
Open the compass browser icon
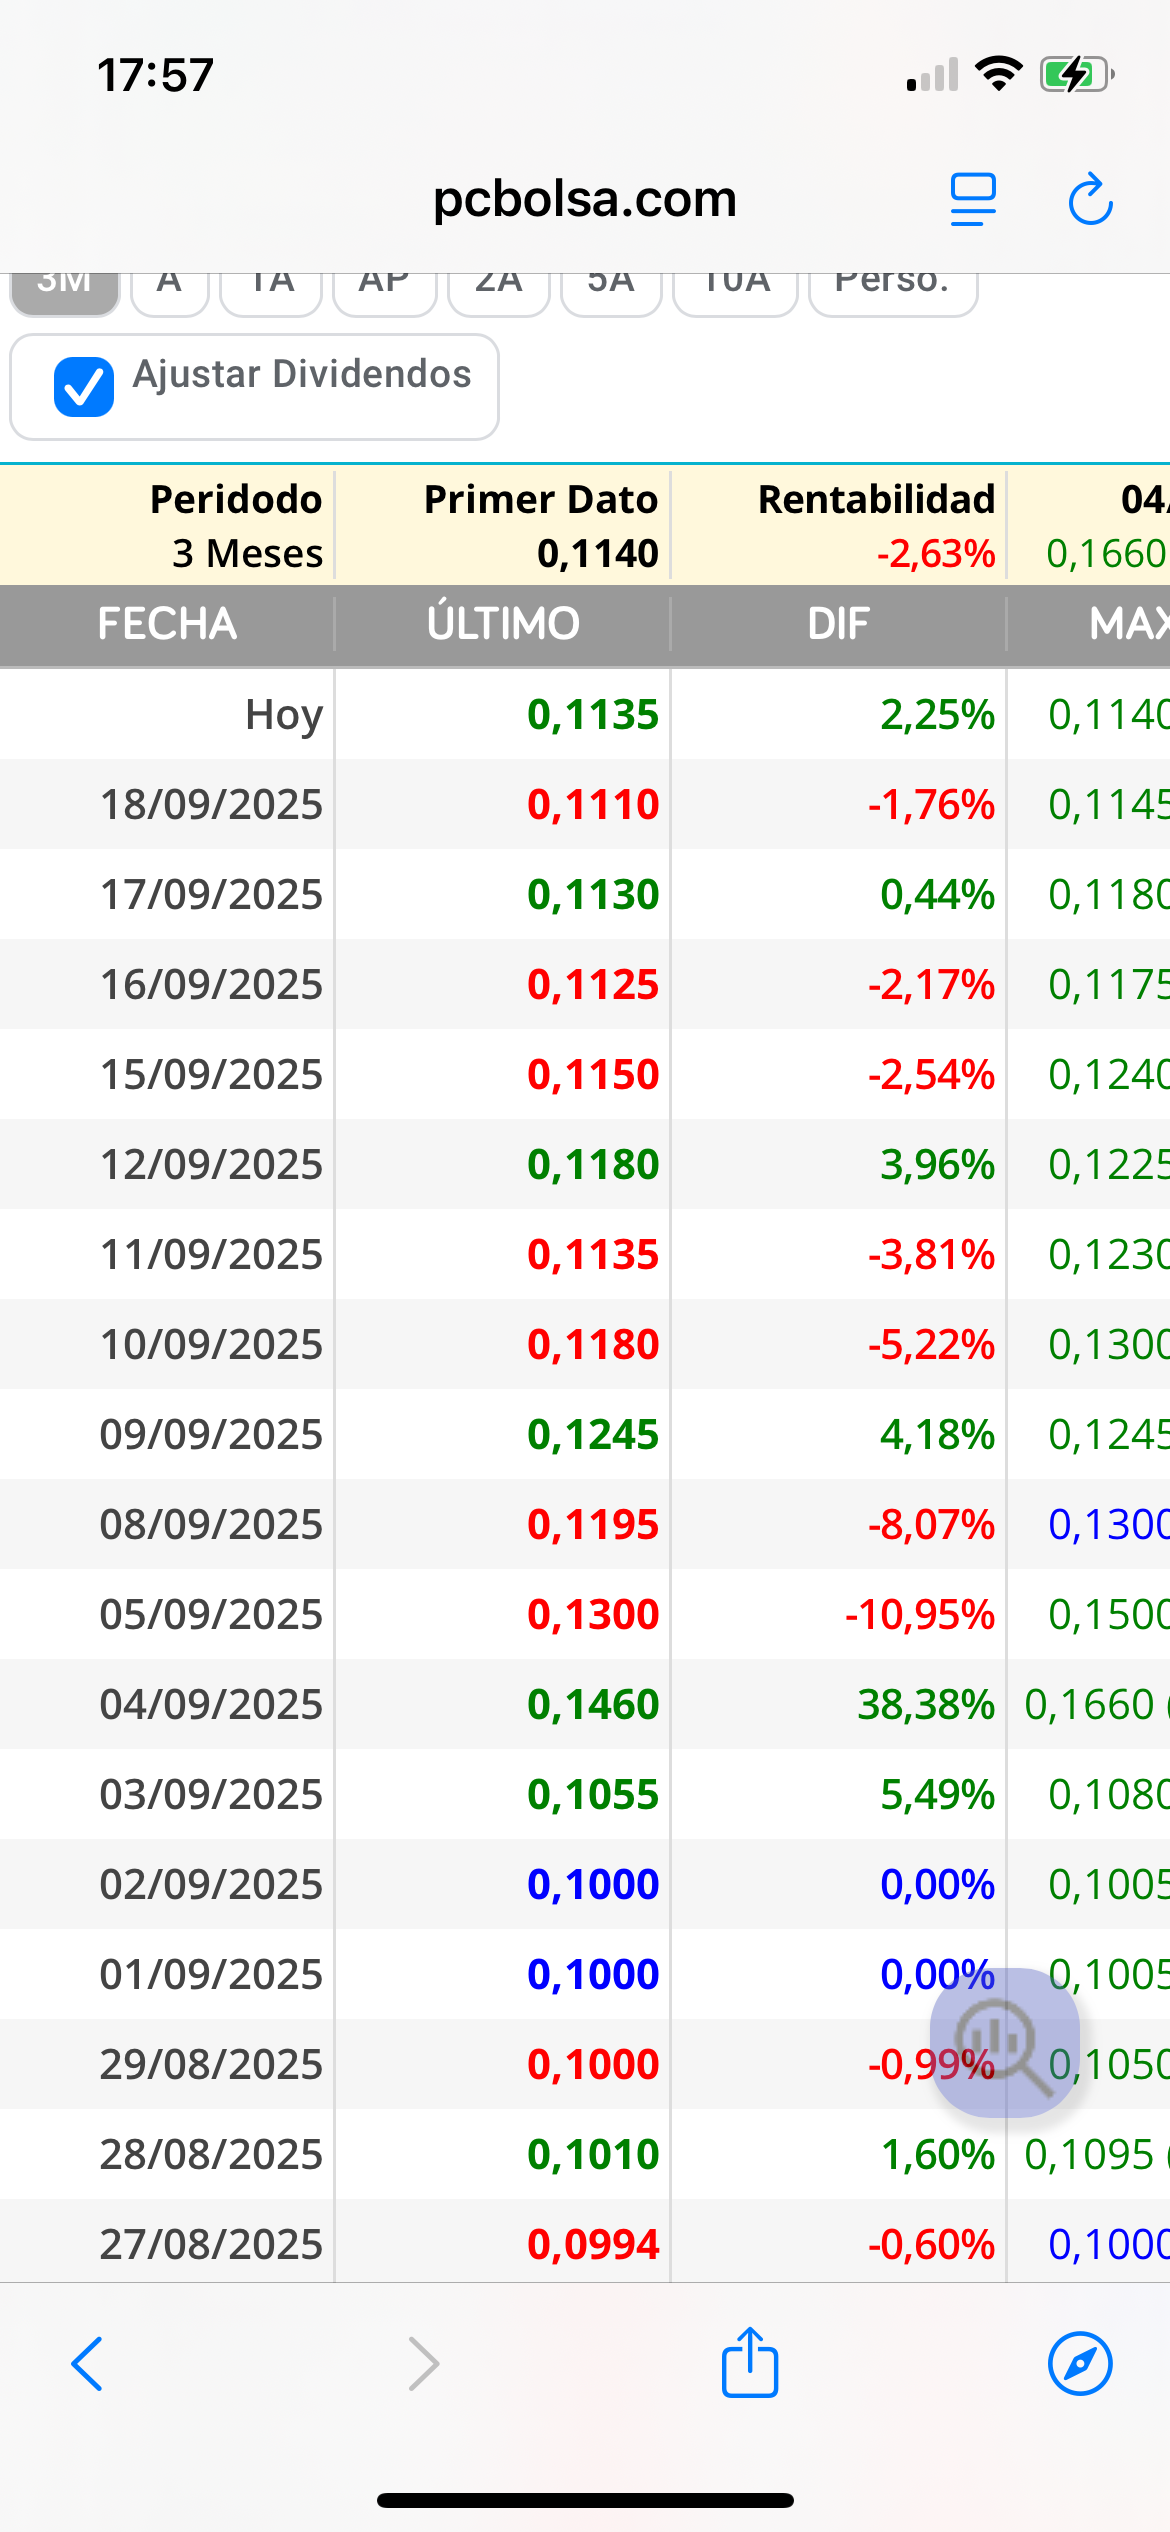1080,2364
